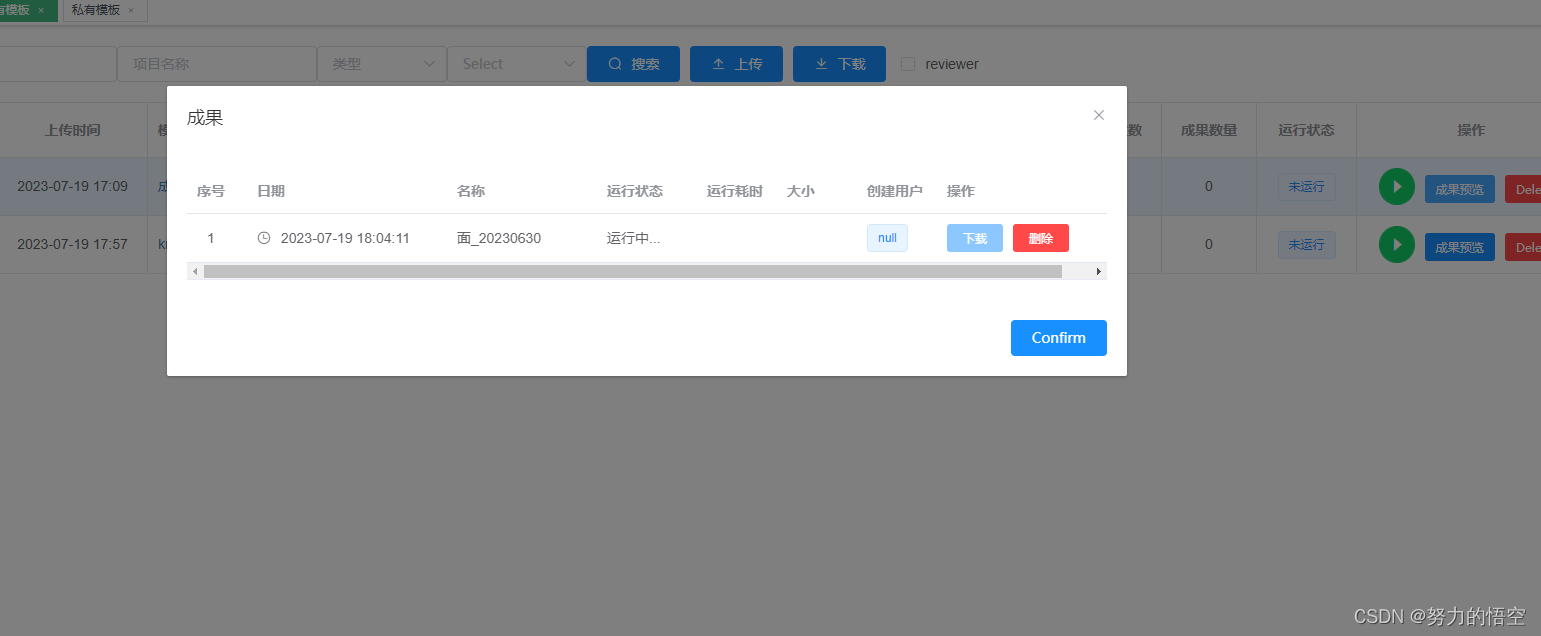Click the background 运行状态 column header
1541x636 pixels.
[1306, 130]
